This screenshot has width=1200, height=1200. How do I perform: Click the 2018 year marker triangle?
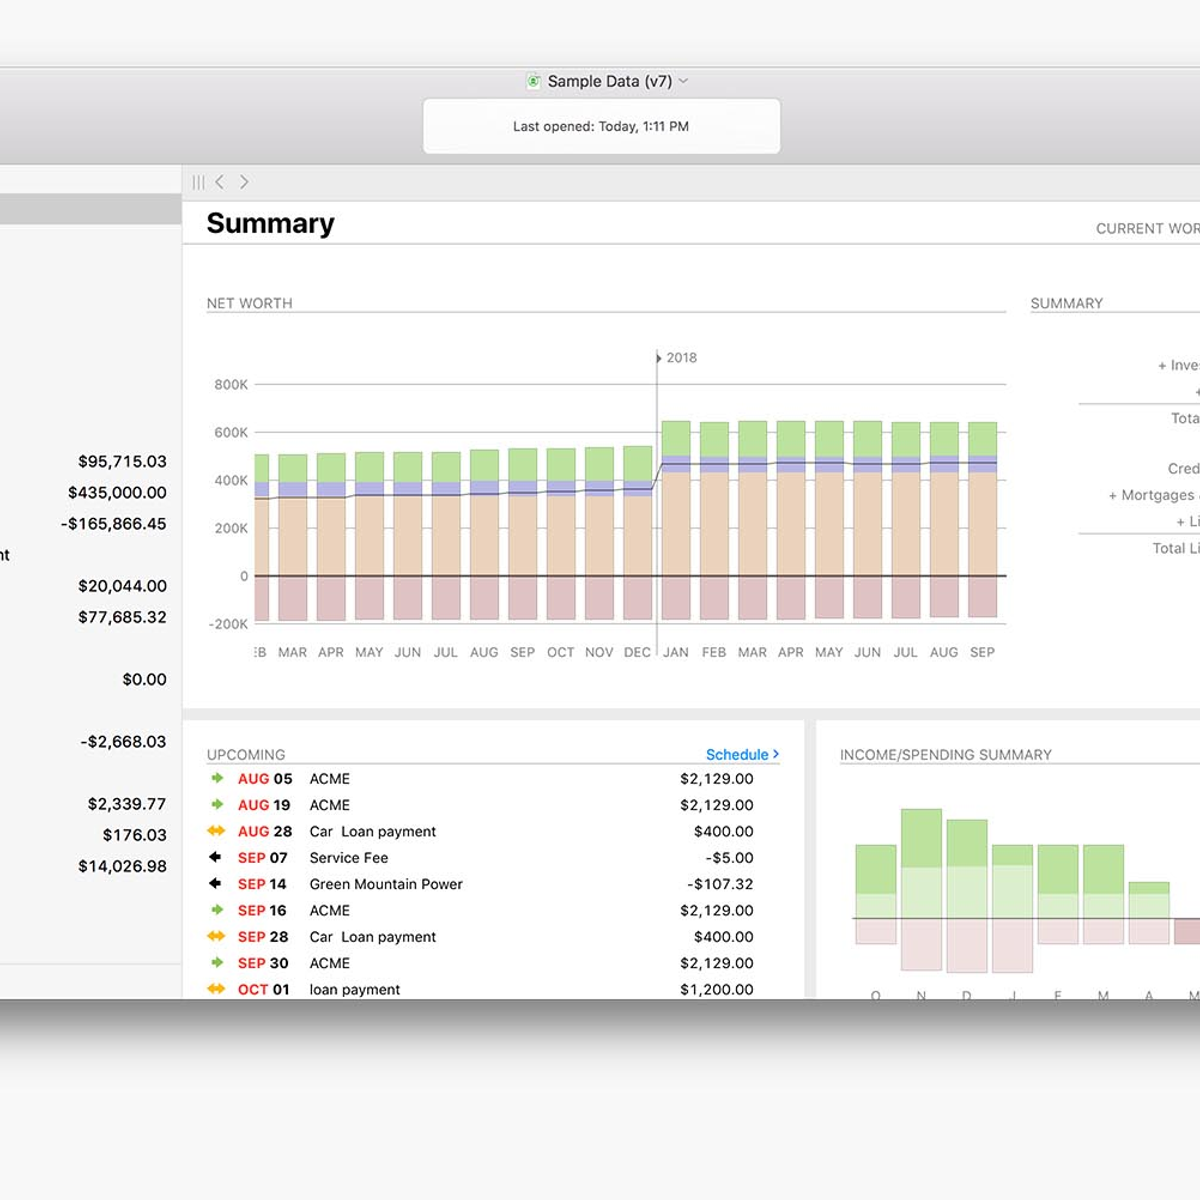[x=659, y=358]
